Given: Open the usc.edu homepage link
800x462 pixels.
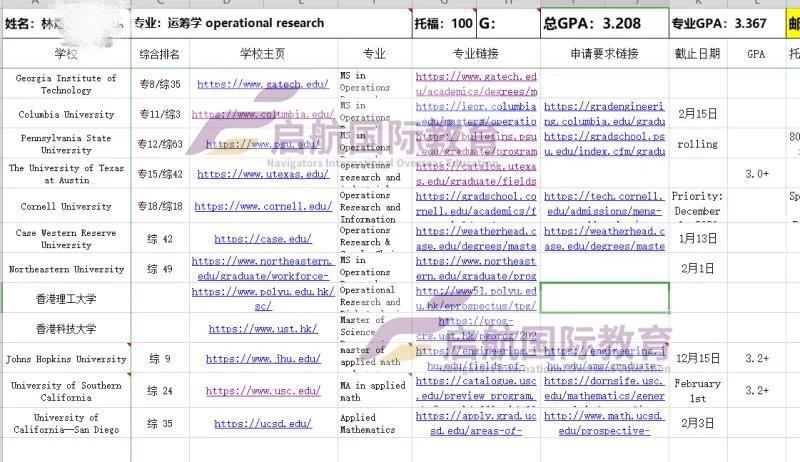Looking at the screenshot, I should (x=263, y=391).
